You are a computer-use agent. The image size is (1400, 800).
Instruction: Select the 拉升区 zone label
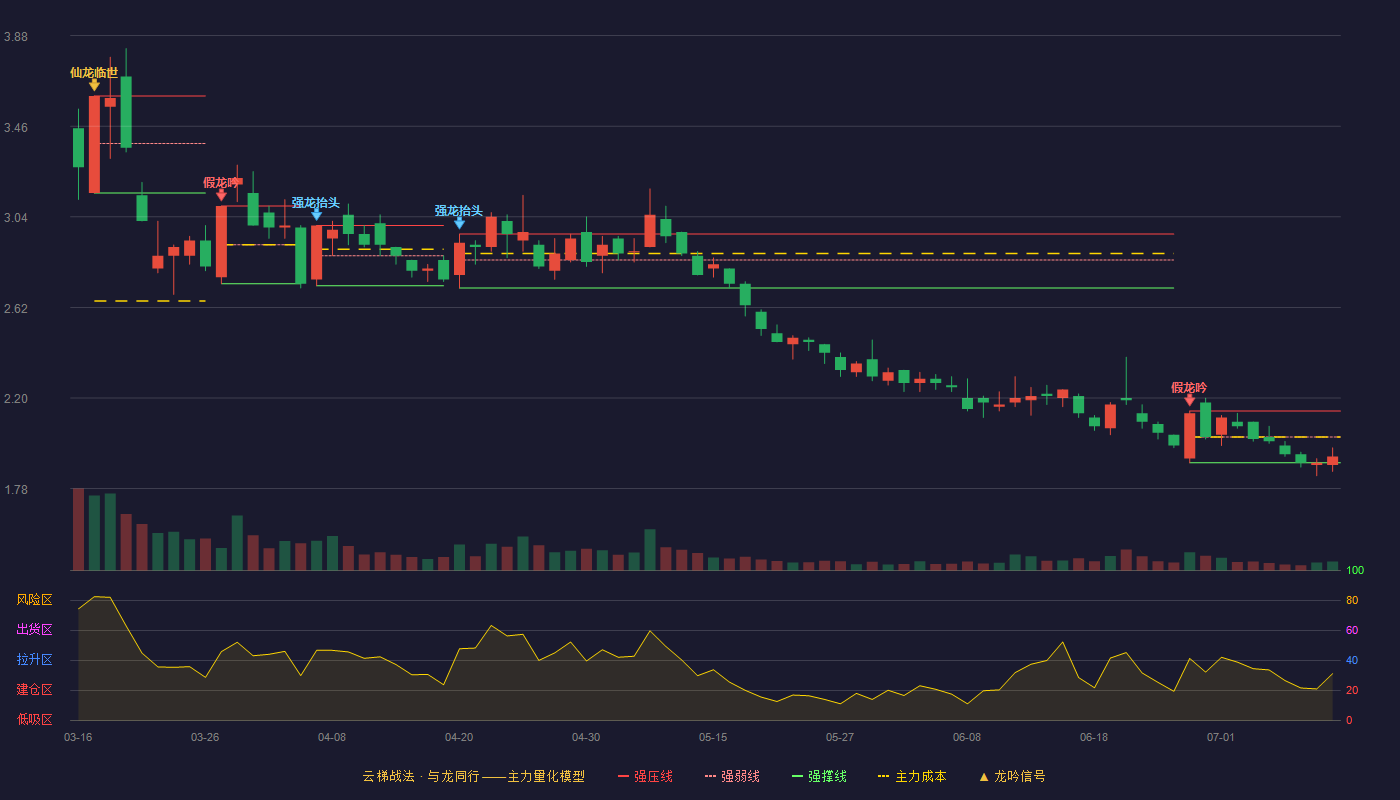tap(35, 660)
